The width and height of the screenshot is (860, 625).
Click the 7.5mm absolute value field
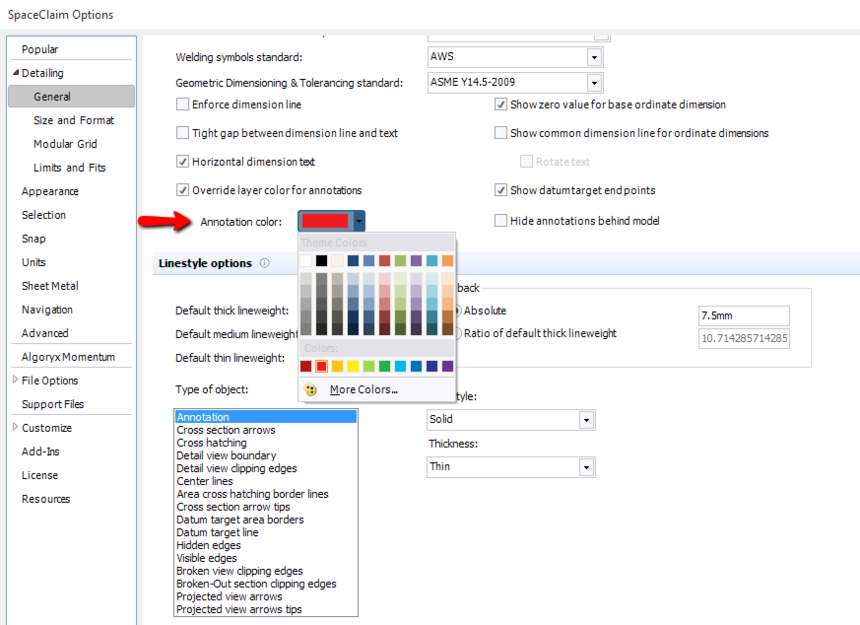[x=744, y=316]
